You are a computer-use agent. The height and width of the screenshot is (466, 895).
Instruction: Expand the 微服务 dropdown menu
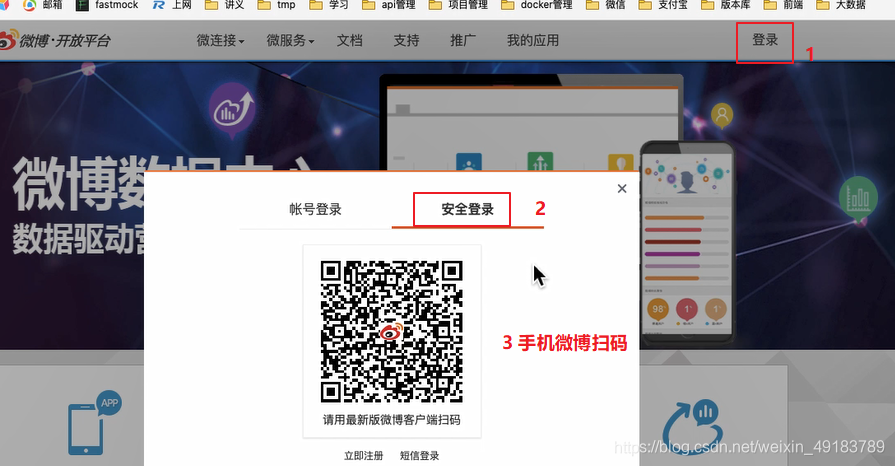click(290, 41)
